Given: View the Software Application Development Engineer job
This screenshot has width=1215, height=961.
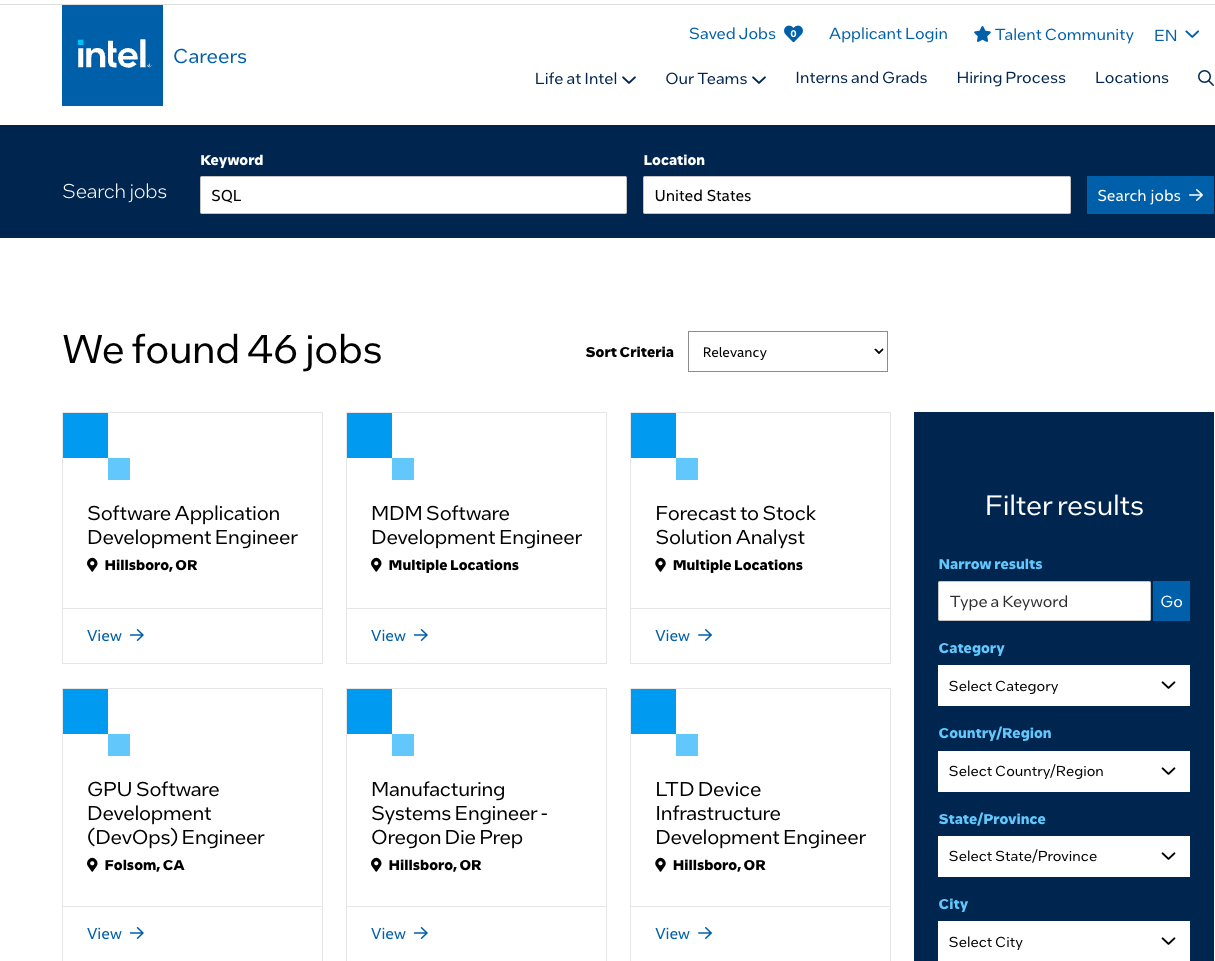Looking at the screenshot, I should (x=116, y=635).
